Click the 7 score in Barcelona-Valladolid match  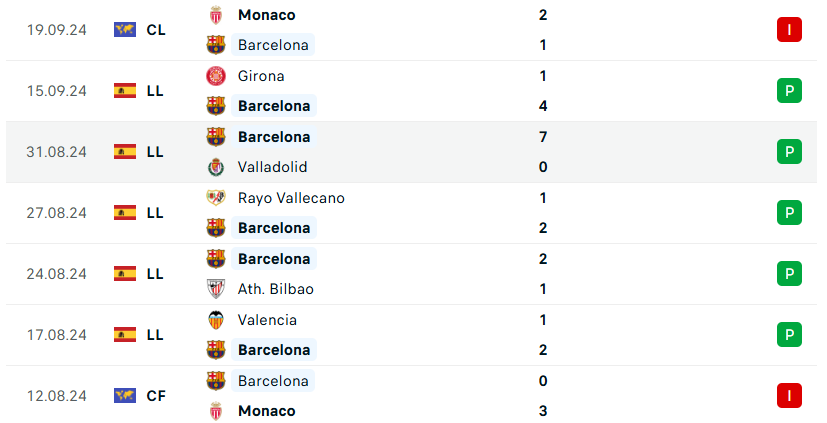pos(543,137)
